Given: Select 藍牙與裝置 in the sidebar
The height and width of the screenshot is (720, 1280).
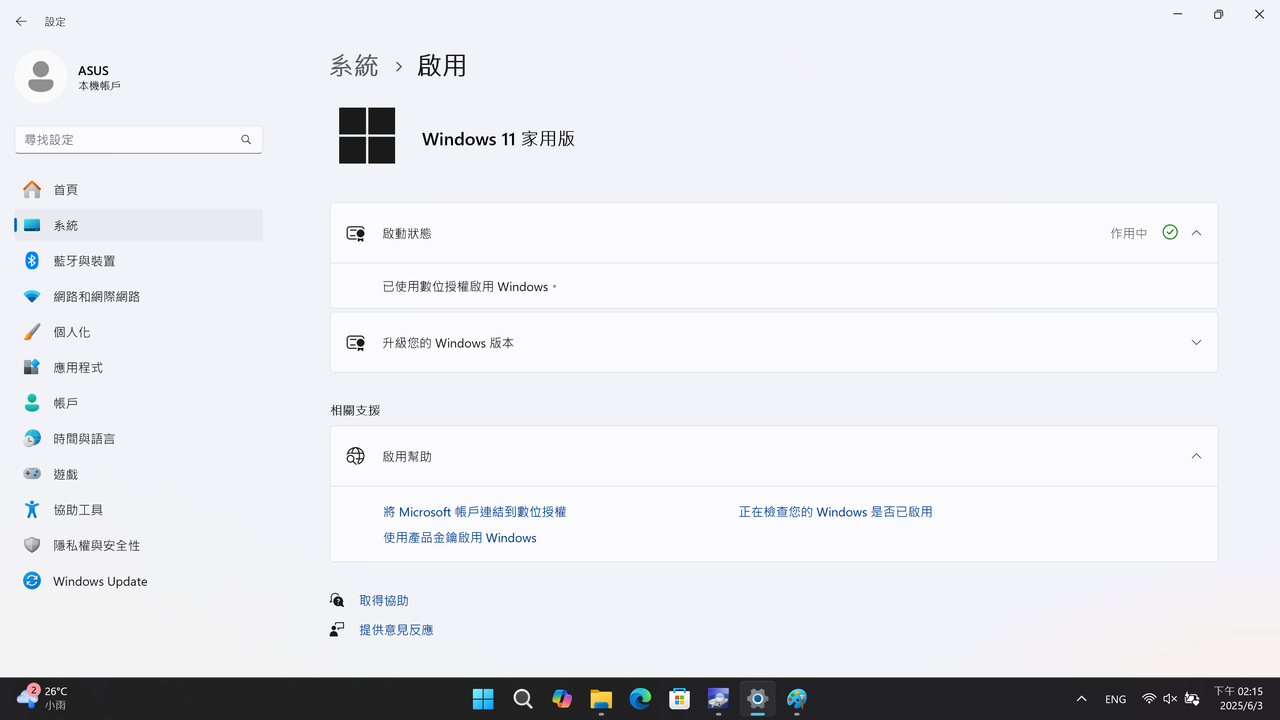Looking at the screenshot, I should tap(138, 260).
